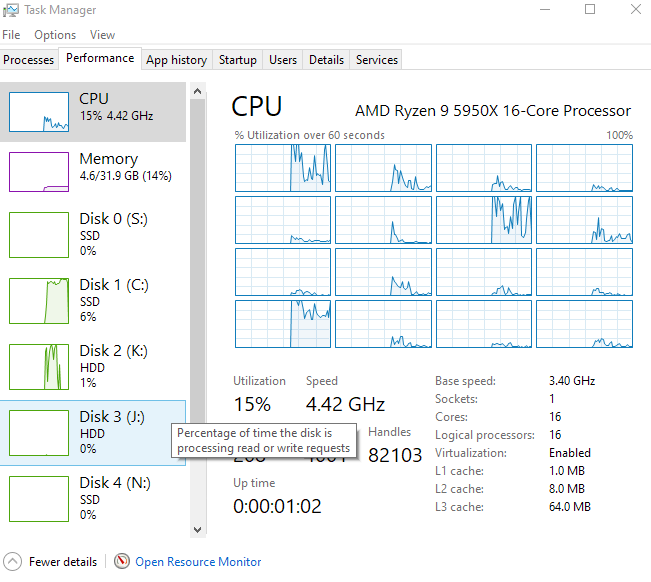Viewport: 651px width, 582px height.
Task: Select the Disk 0 (S:) graph thumbnail
Action: (x=39, y=235)
